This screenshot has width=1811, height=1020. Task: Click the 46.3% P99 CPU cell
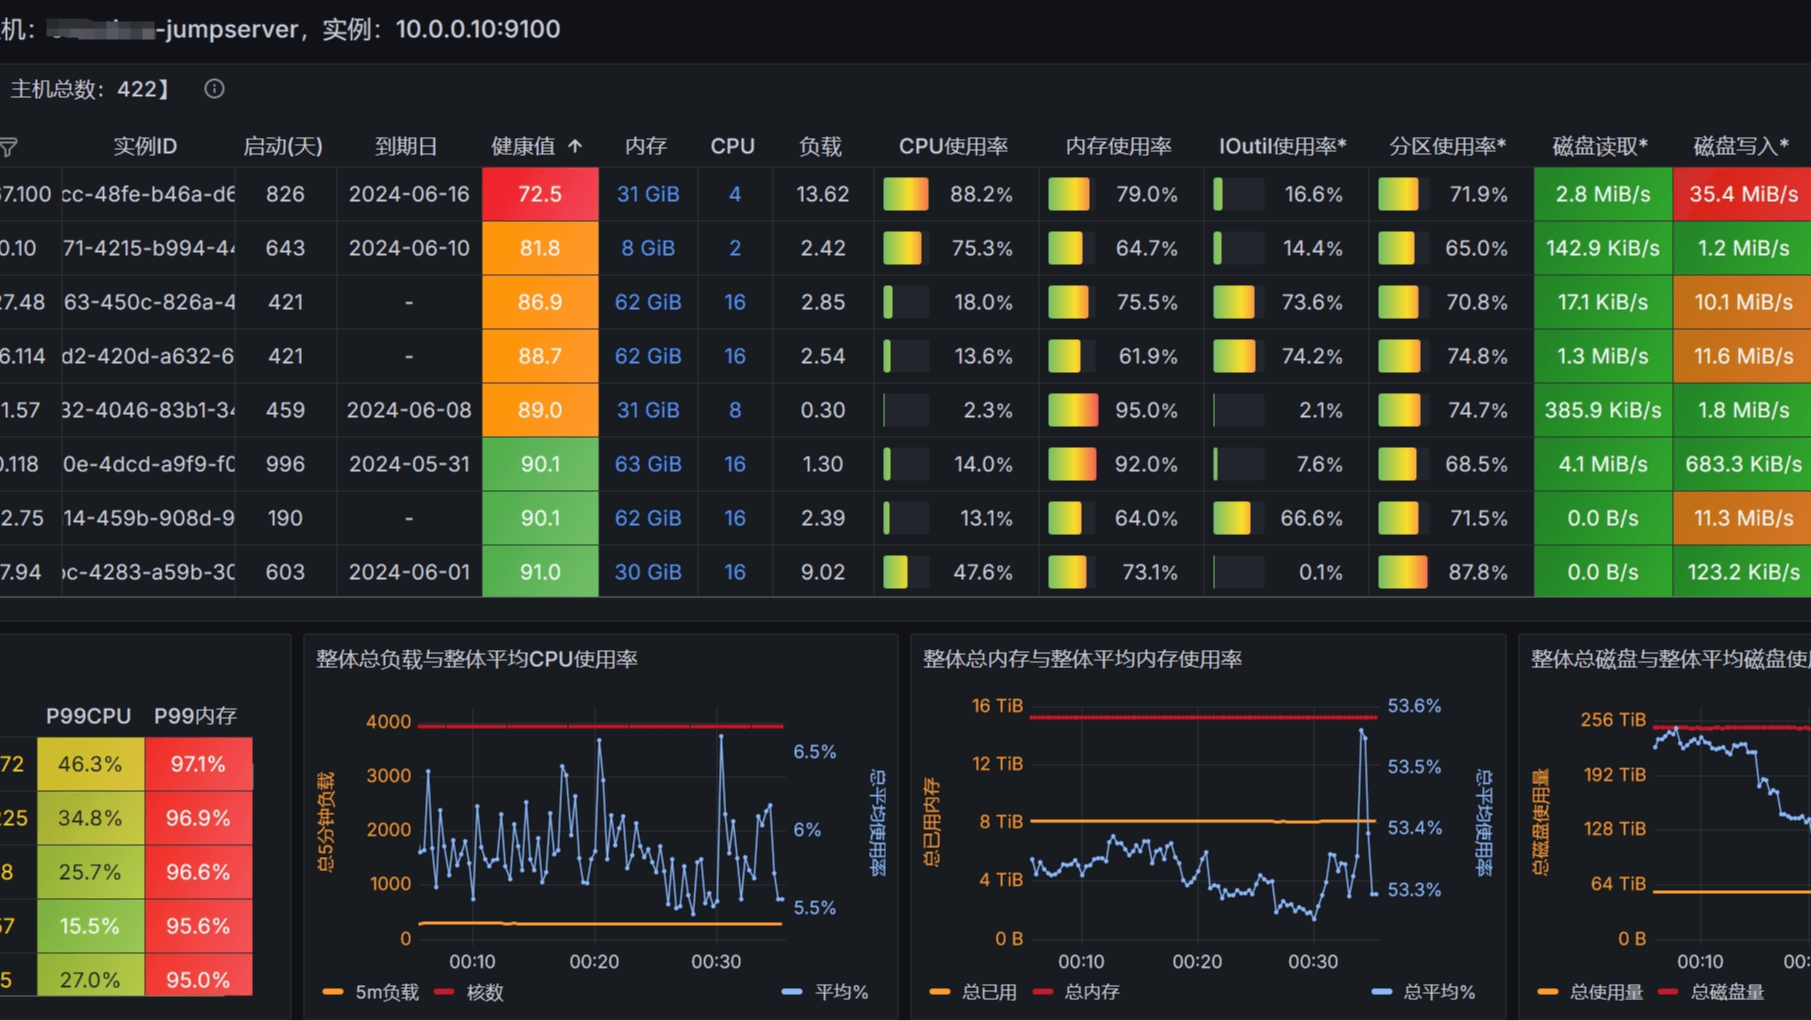click(x=90, y=764)
